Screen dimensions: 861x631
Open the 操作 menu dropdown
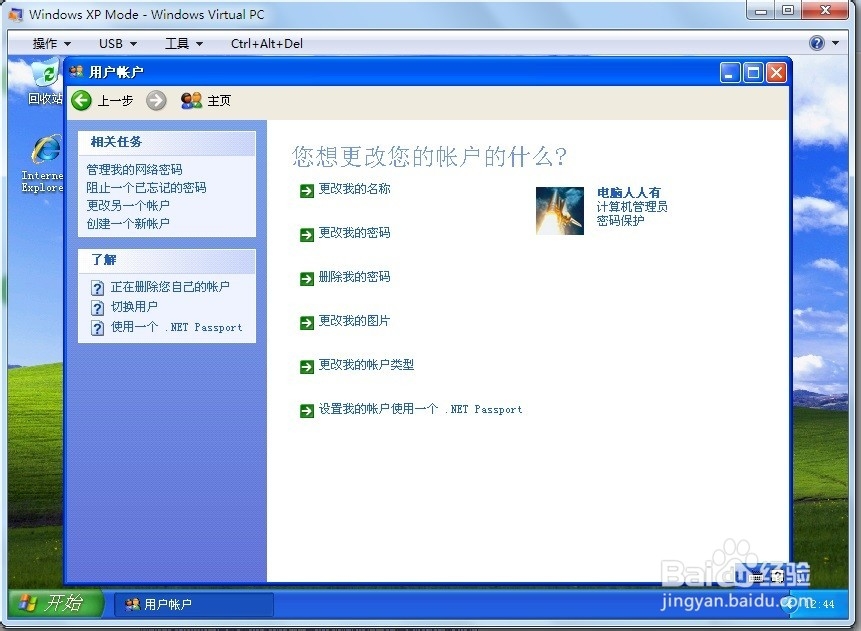pos(52,43)
